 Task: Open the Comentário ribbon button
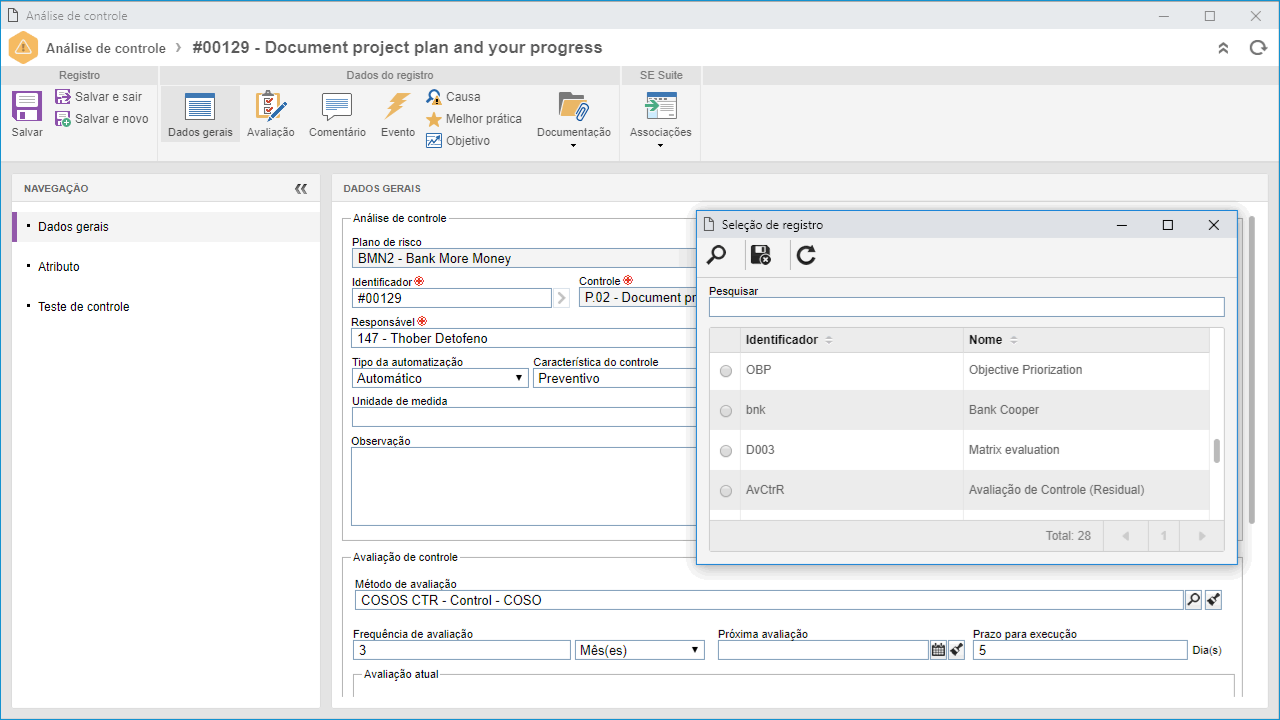tap(337, 114)
